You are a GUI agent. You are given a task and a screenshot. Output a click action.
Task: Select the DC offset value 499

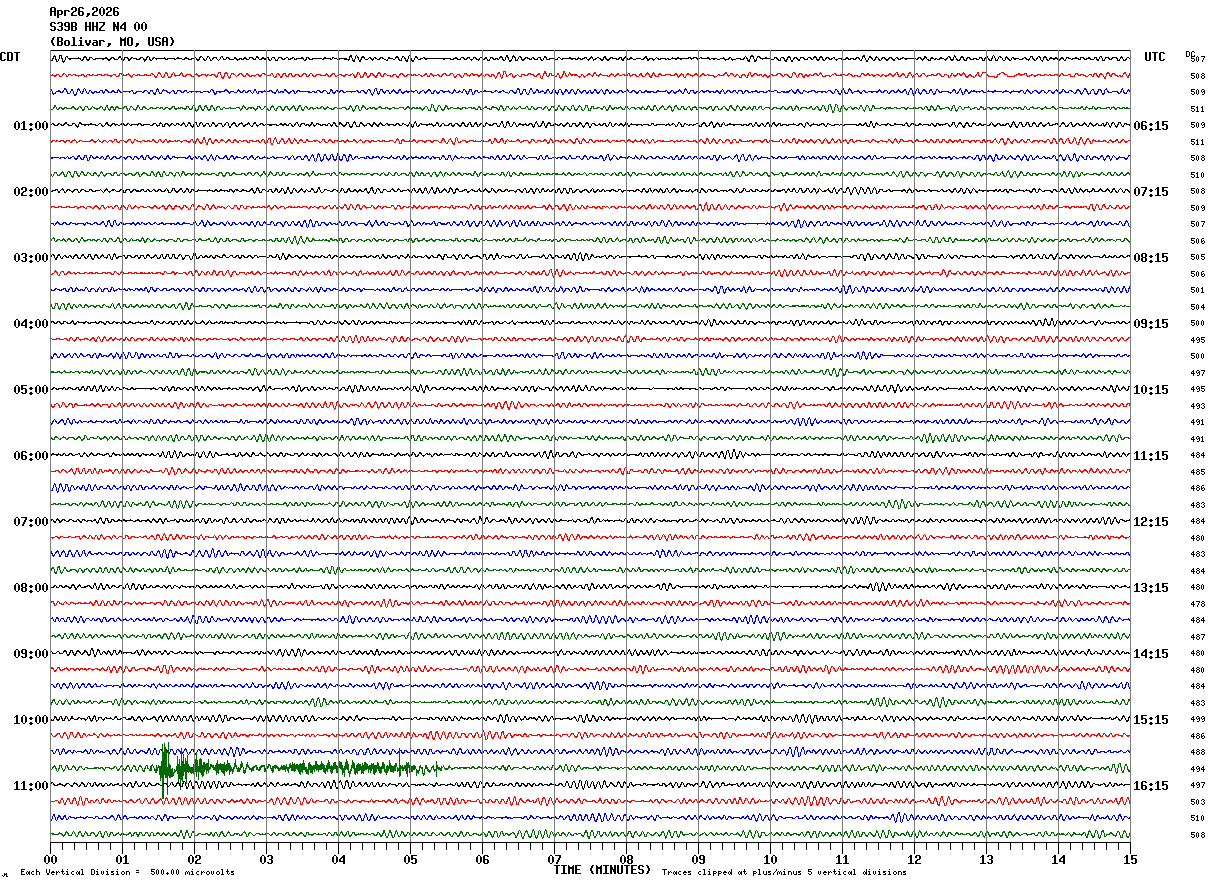click(x=1197, y=720)
